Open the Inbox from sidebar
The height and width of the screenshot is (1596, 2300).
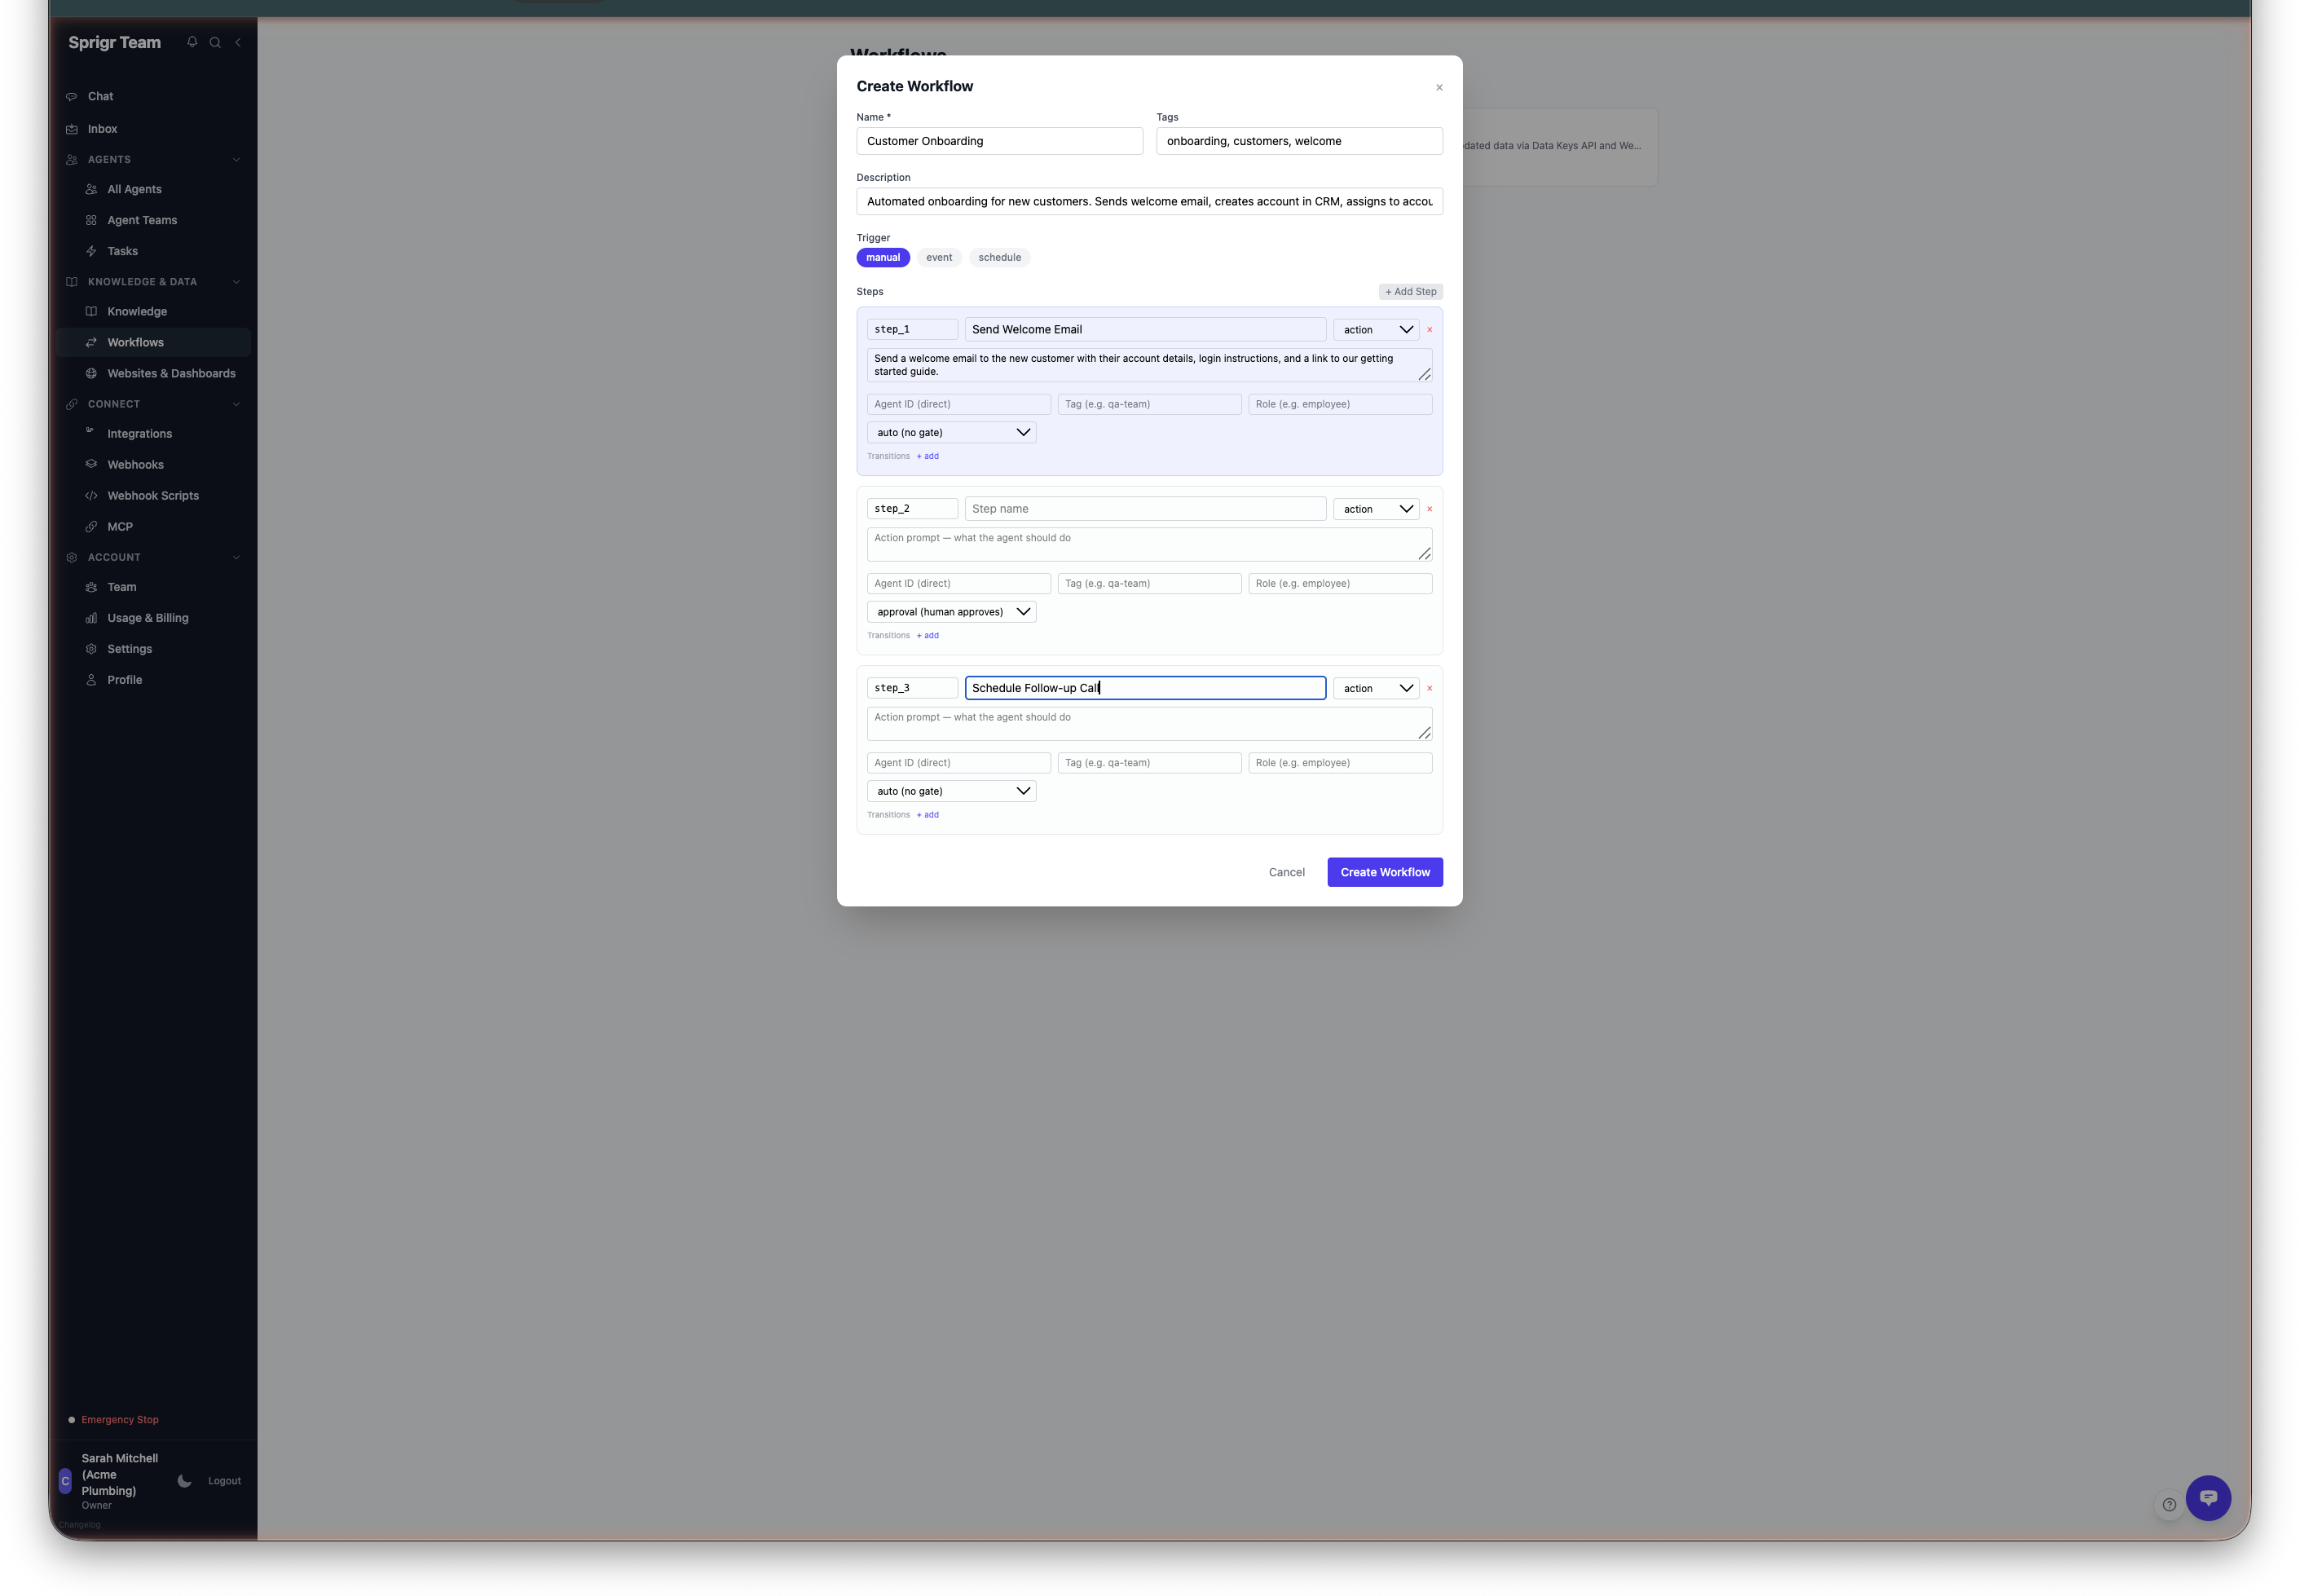click(102, 128)
